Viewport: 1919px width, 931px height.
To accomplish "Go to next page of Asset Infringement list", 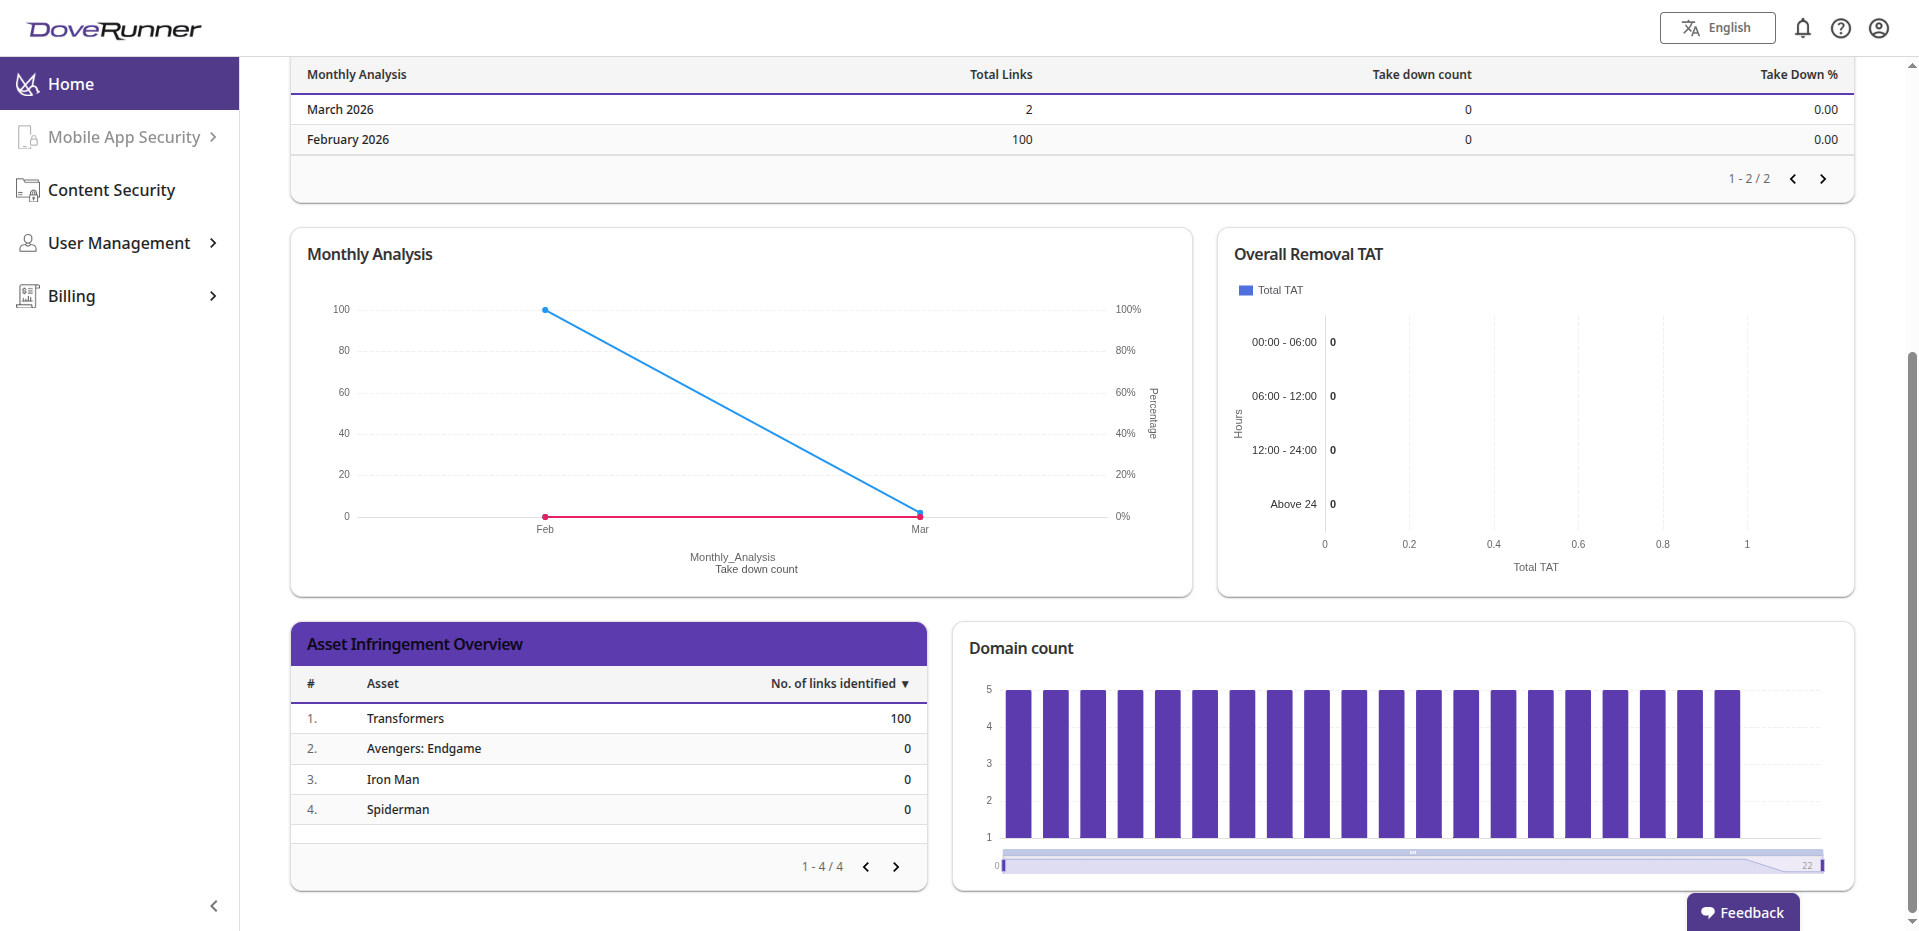I will point(896,867).
